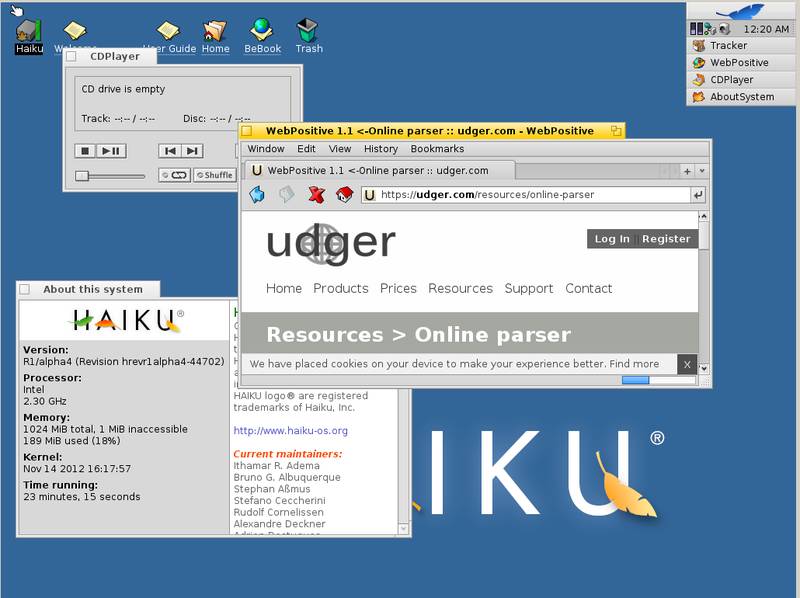Go forward in WebPositive
Image resolution: width=800 pixels, height=598 pixels.
pos(286,194)
